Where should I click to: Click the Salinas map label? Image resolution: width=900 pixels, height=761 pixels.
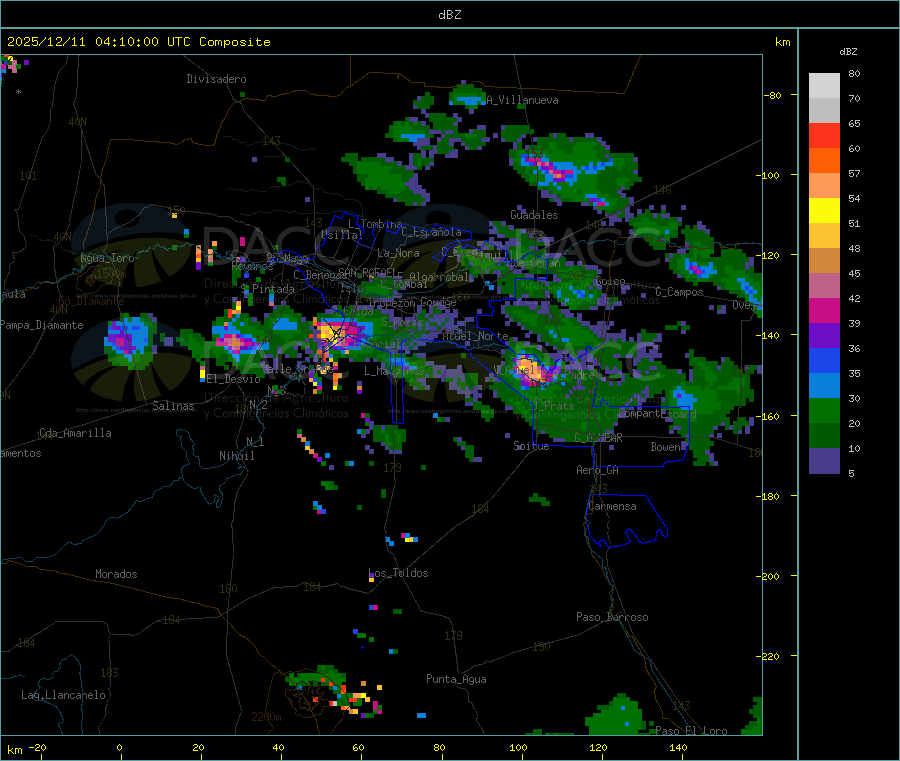coord(173,406)
